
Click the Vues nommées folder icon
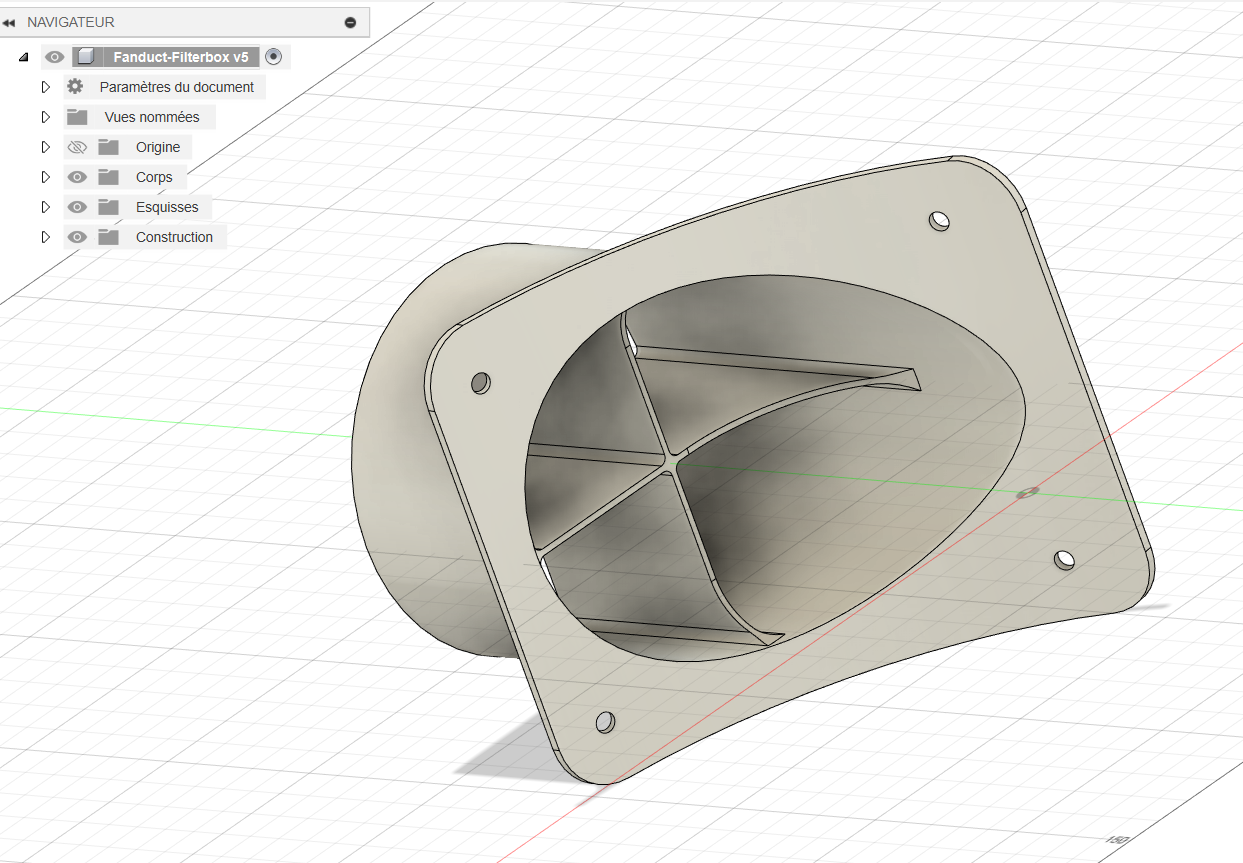click(77, 117)
